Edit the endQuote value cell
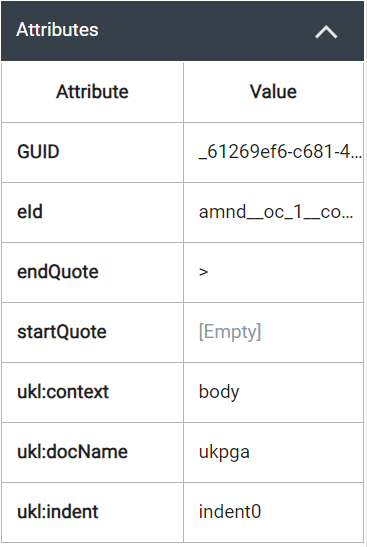Viewport: 367px width, 547px height. click(x=274, y=272)
